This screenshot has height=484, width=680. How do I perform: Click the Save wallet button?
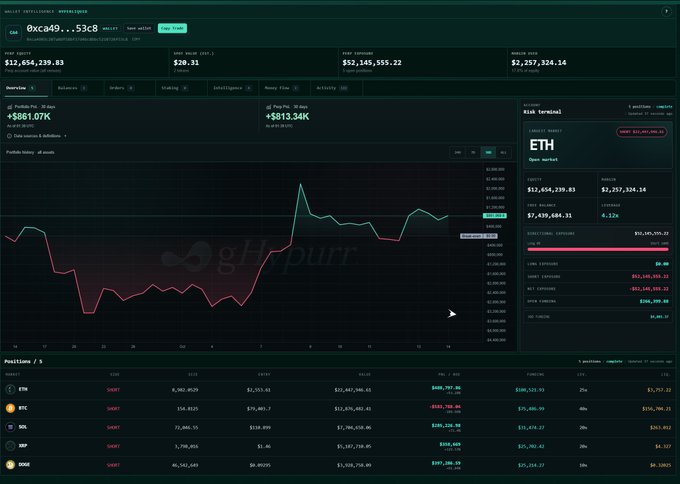coord(139,28)
